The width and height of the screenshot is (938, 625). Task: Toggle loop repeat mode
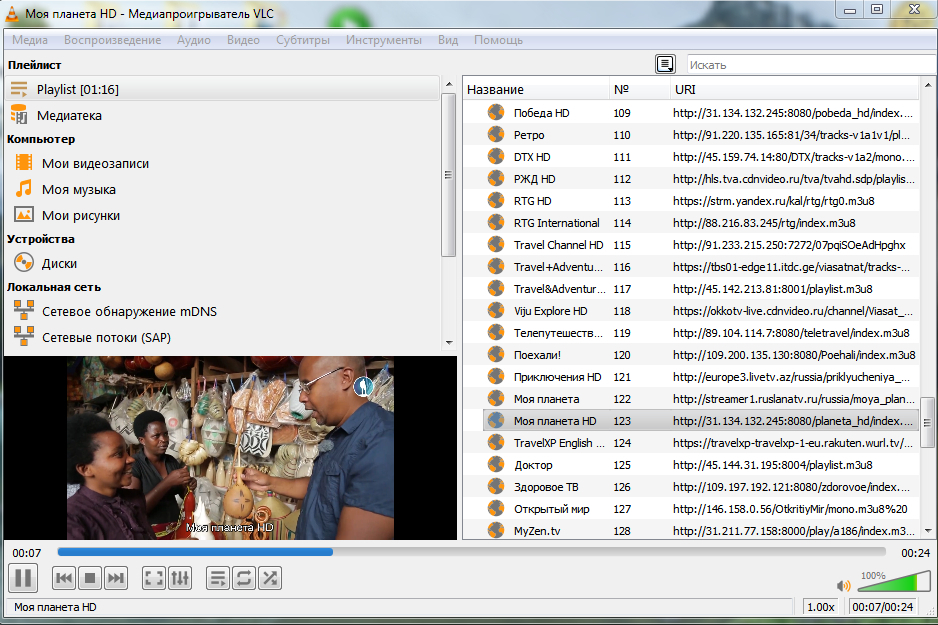pos(244,577)
